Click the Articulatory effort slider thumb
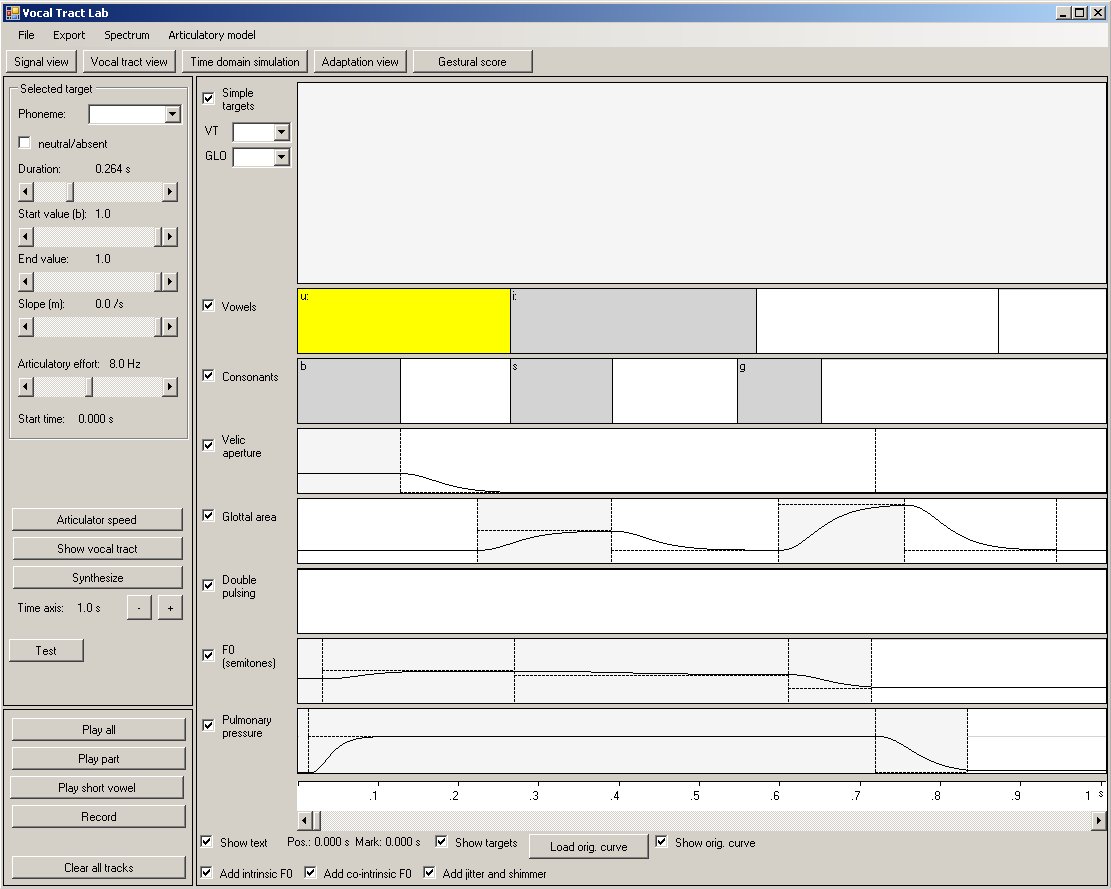This screenshot has height=889, width=1111. coord(89,387)
